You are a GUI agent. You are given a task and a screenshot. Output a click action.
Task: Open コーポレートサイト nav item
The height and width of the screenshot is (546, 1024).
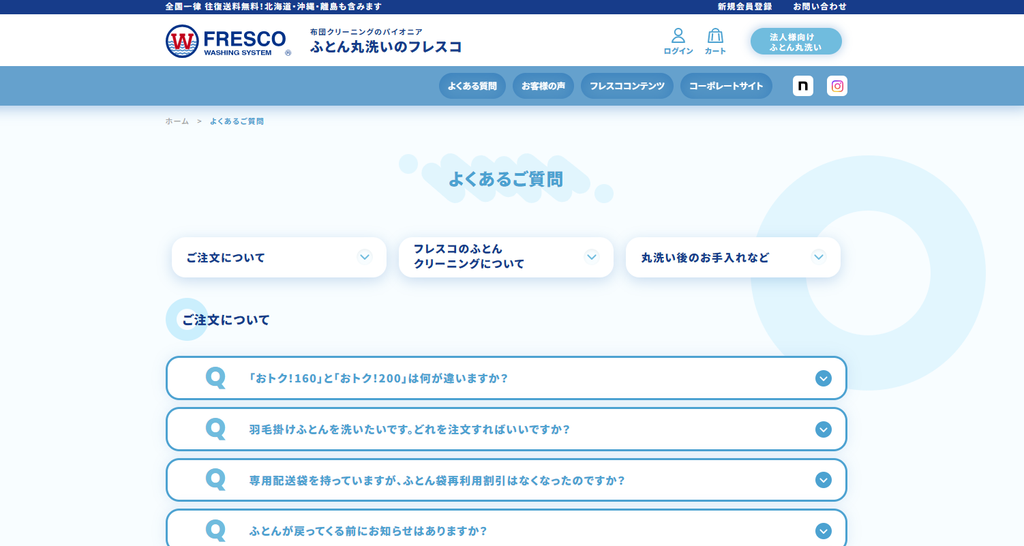click(726, 86)
